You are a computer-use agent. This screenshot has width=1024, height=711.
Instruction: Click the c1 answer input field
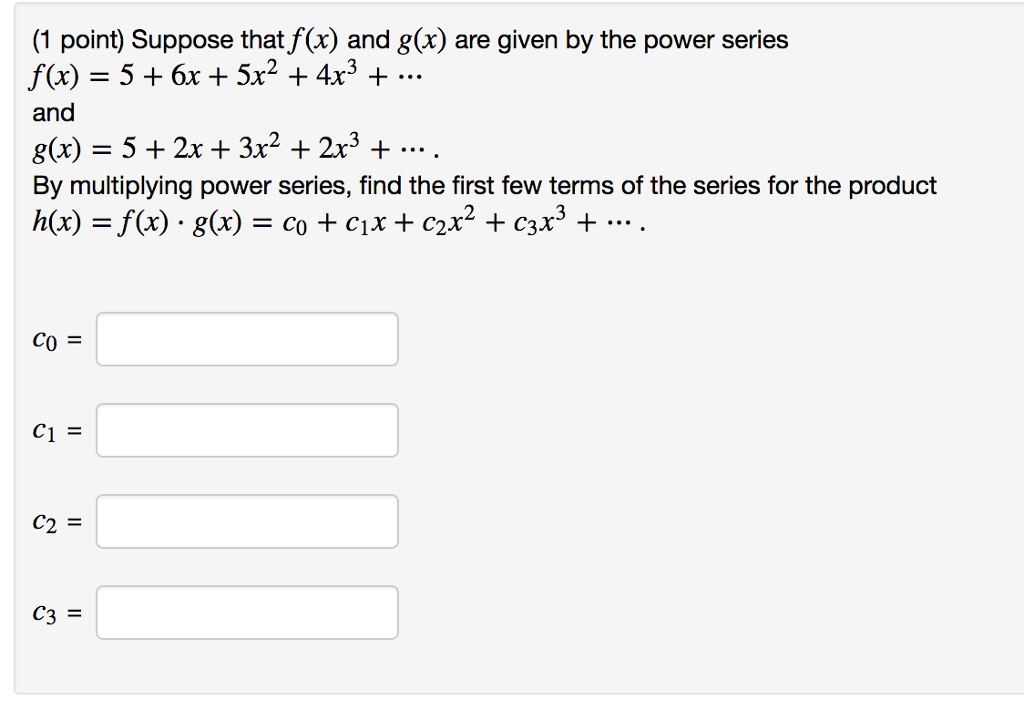pos(246,429)
